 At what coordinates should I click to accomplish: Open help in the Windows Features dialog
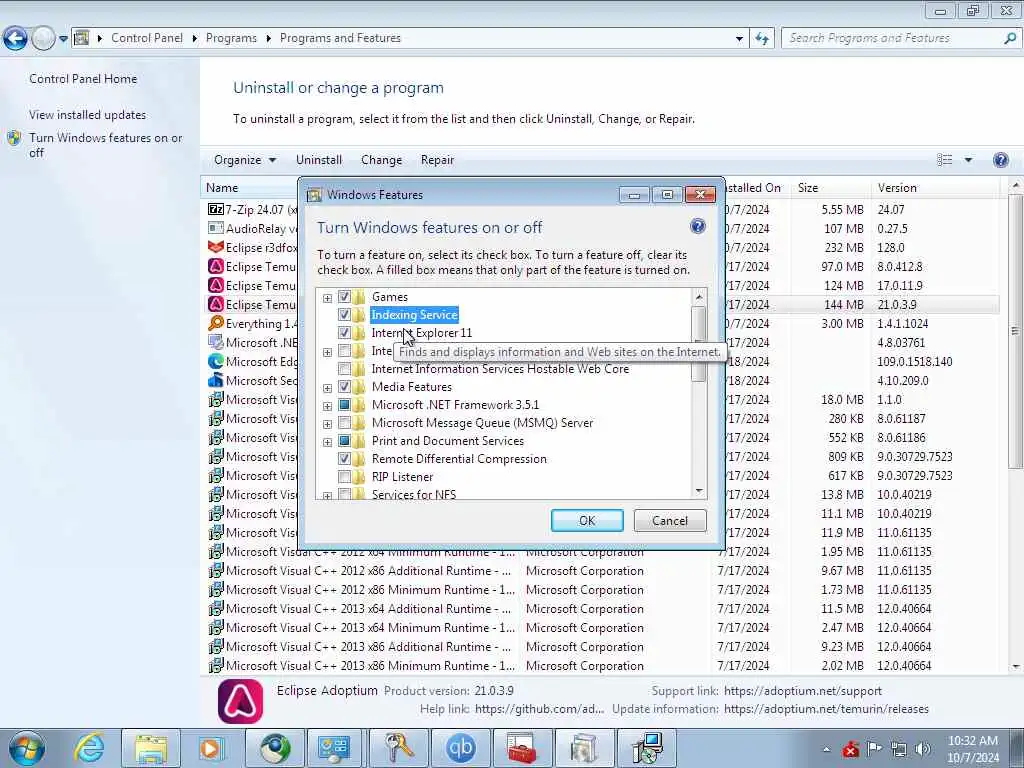tap(697, 227)
